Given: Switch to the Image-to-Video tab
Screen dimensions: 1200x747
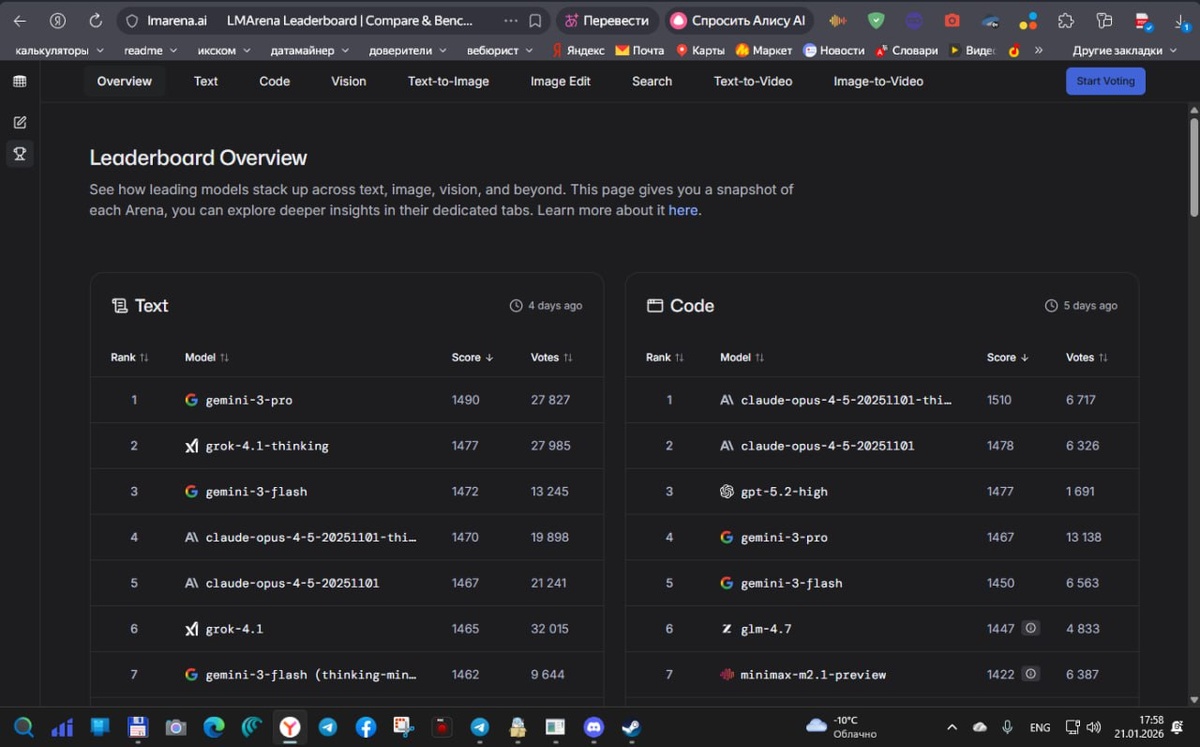Looking at the screenshot, I should (879, 81).
